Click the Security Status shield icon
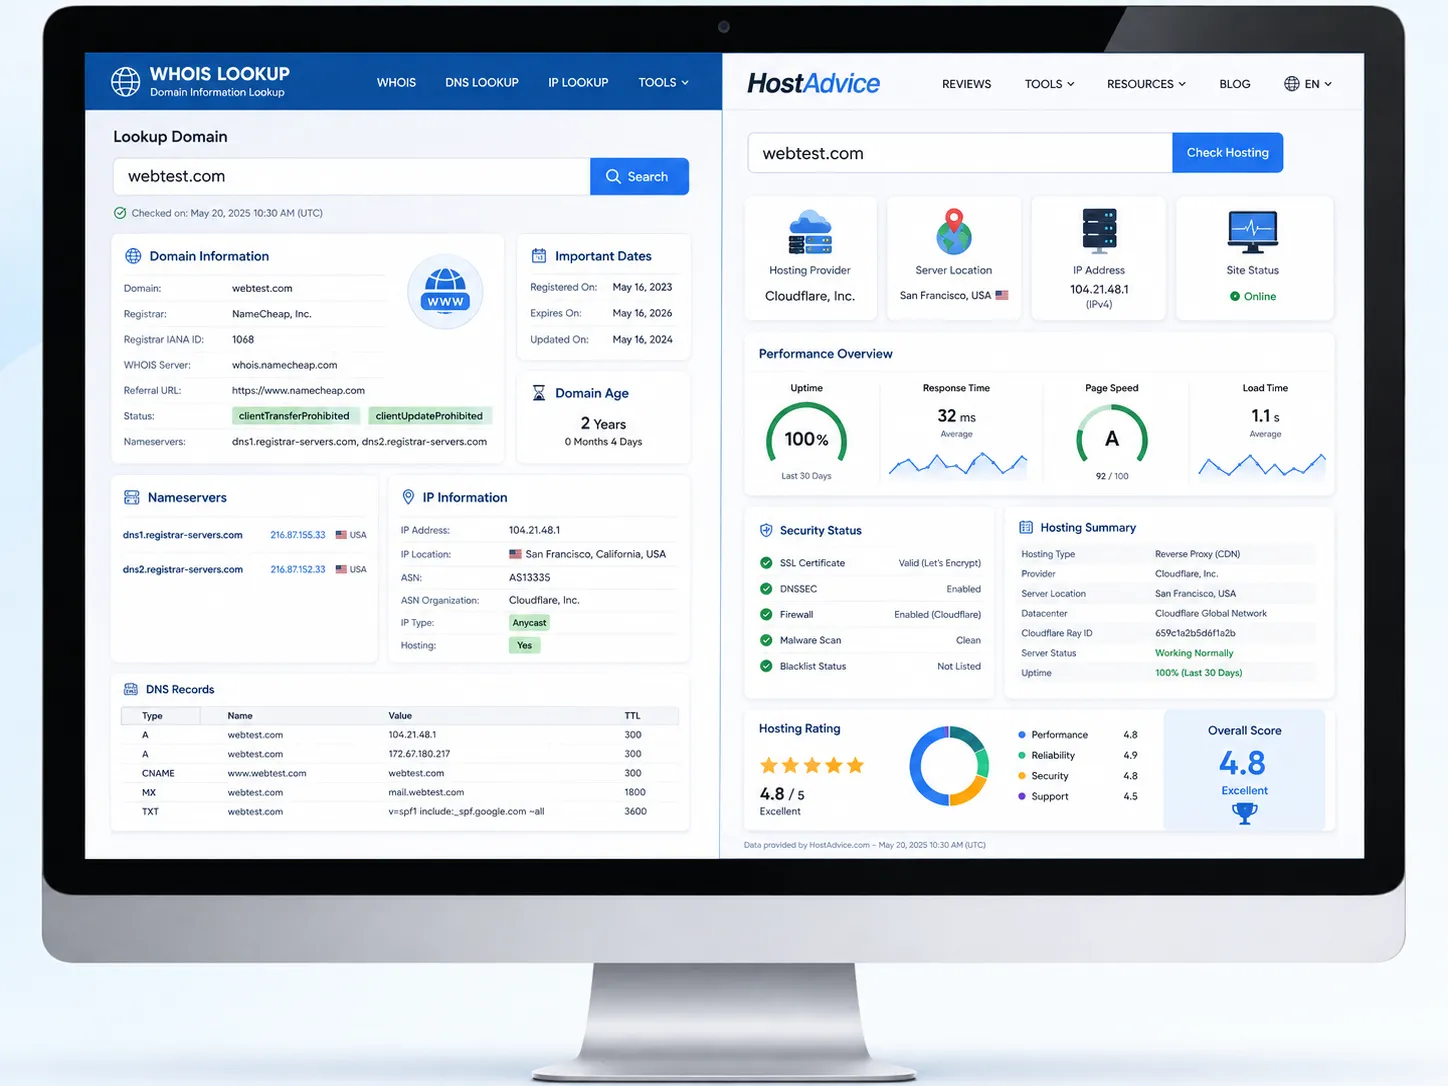Screen dimensions: 1448x1086 (x=766, y=530)
